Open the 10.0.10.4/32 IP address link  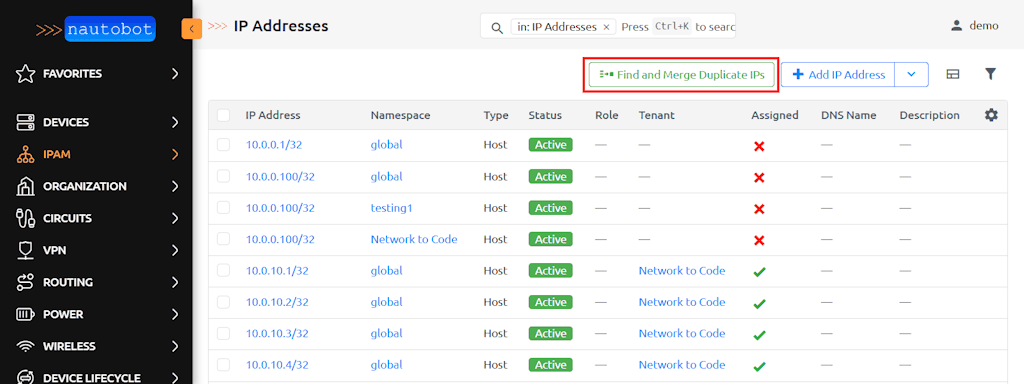pos(277,364)
